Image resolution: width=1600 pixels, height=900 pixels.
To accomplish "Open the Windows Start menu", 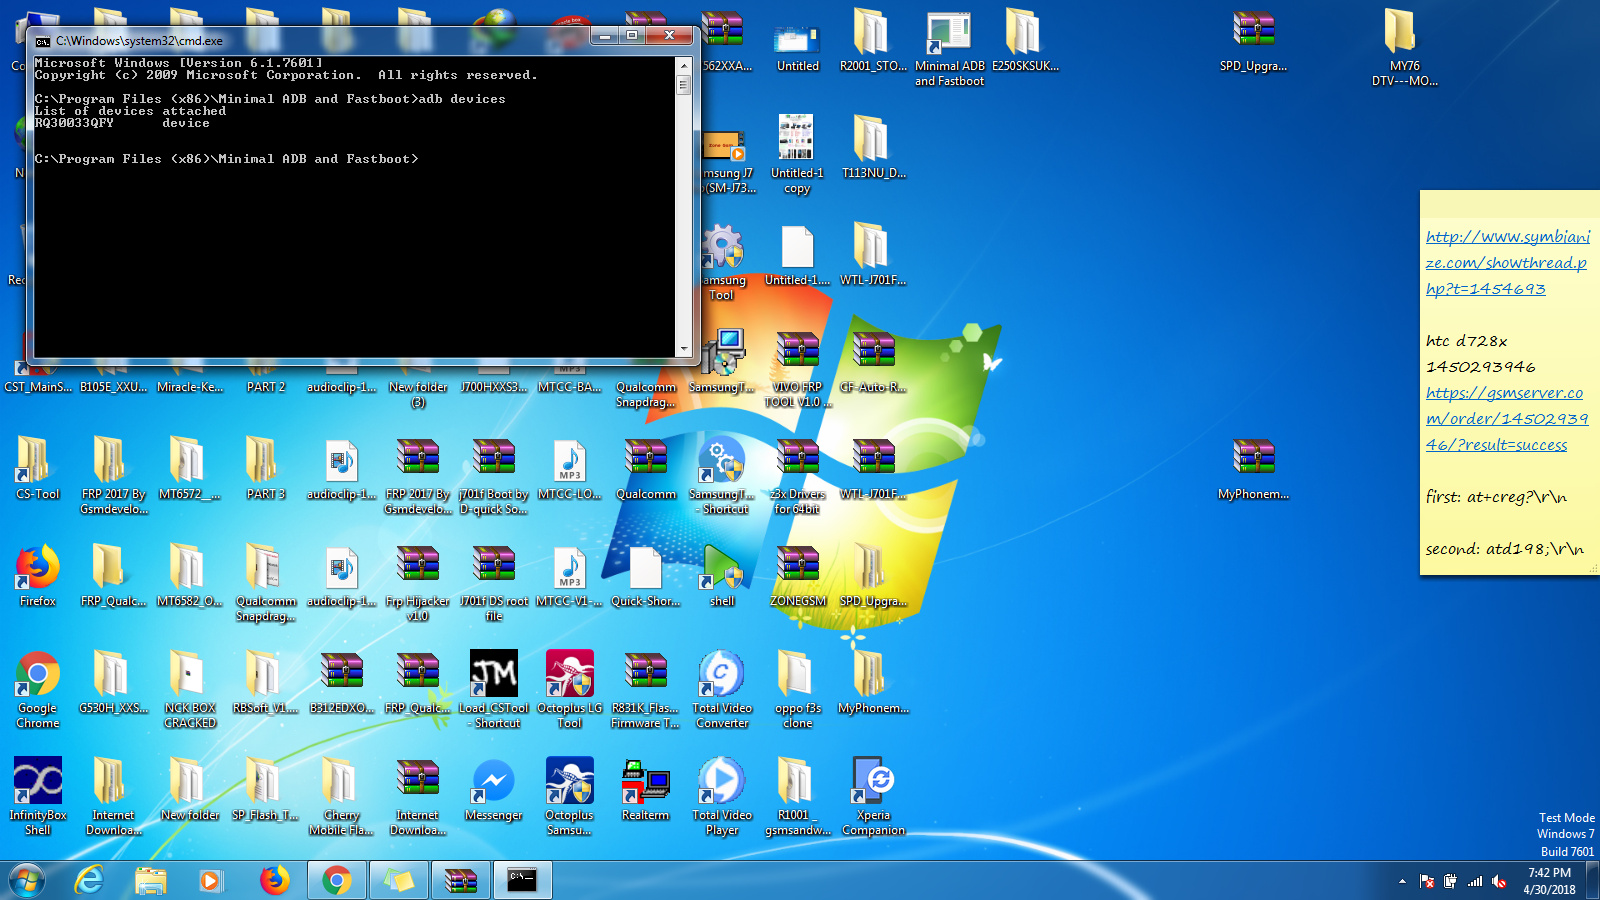I will 27,880.
